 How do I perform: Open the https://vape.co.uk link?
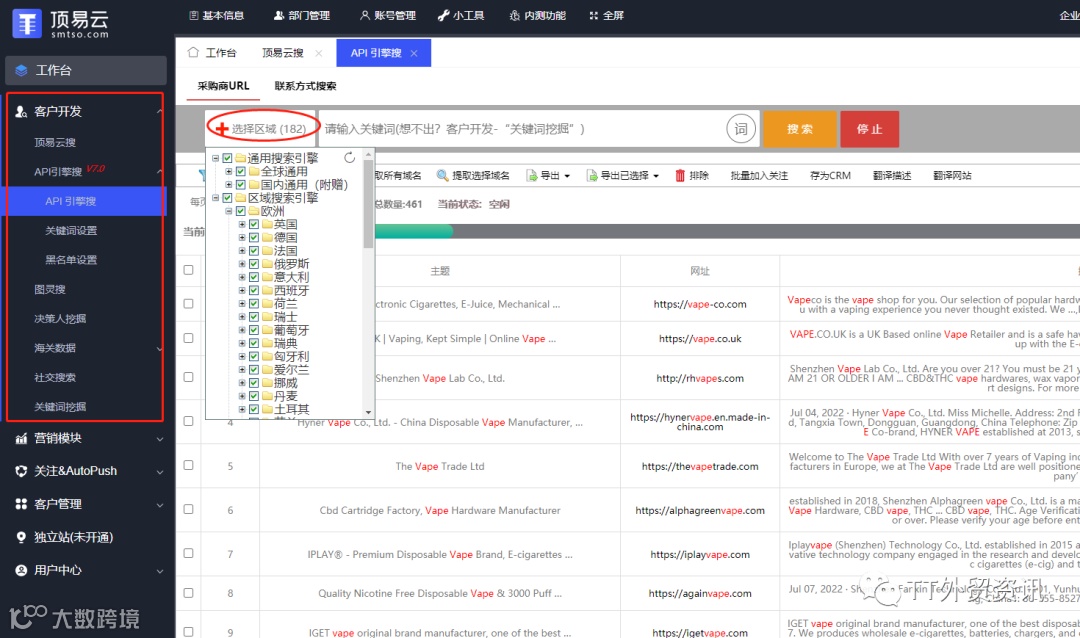pos(700,338)
